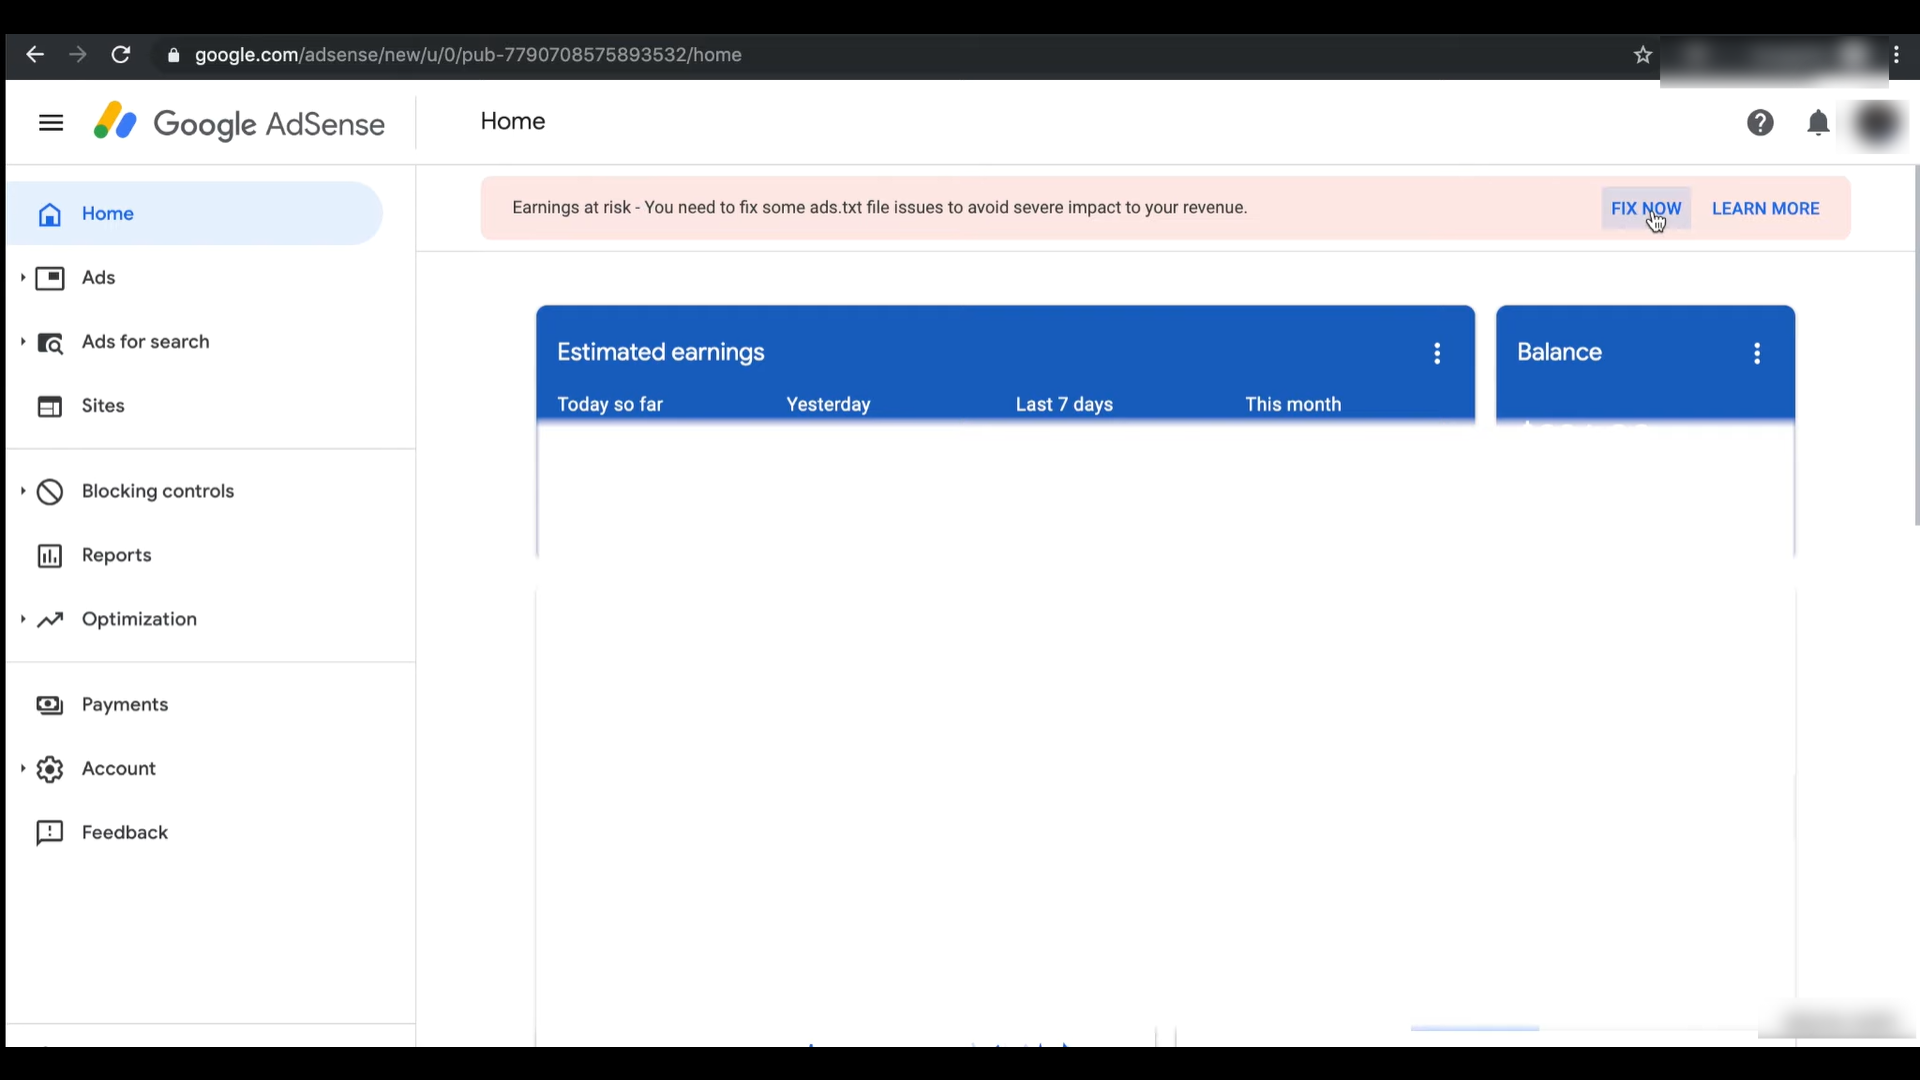Image resolution: width=1920 pixels, height=1080 pixels.
Task: Open browser three-dot menu
Action: [1897, 55]
